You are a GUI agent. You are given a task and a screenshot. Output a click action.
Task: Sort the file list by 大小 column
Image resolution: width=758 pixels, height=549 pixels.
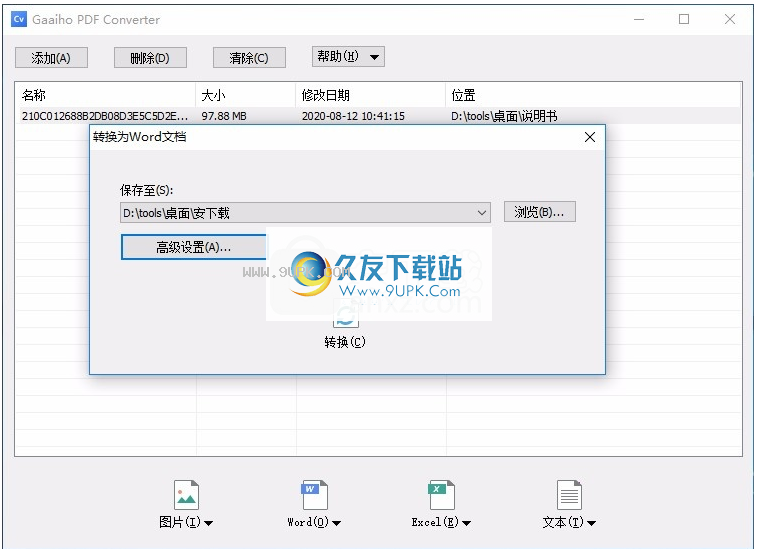click(x=246, y=95)
